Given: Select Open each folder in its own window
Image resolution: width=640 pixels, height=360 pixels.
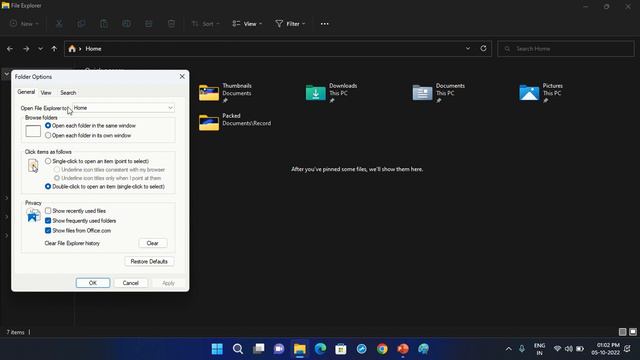Looking at the screenshot, I should tap(48, 135).
